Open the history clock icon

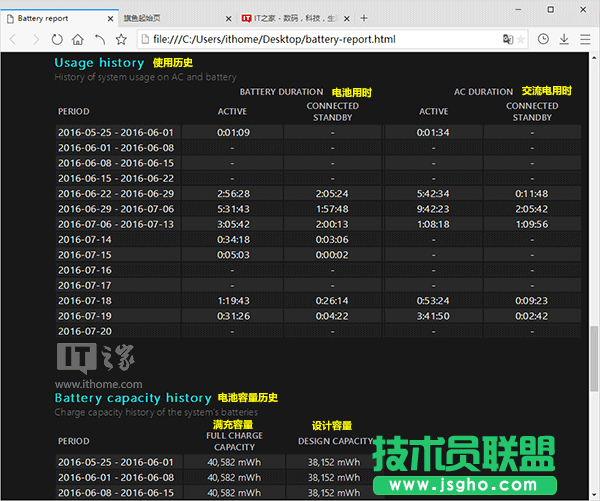[543, 39]
